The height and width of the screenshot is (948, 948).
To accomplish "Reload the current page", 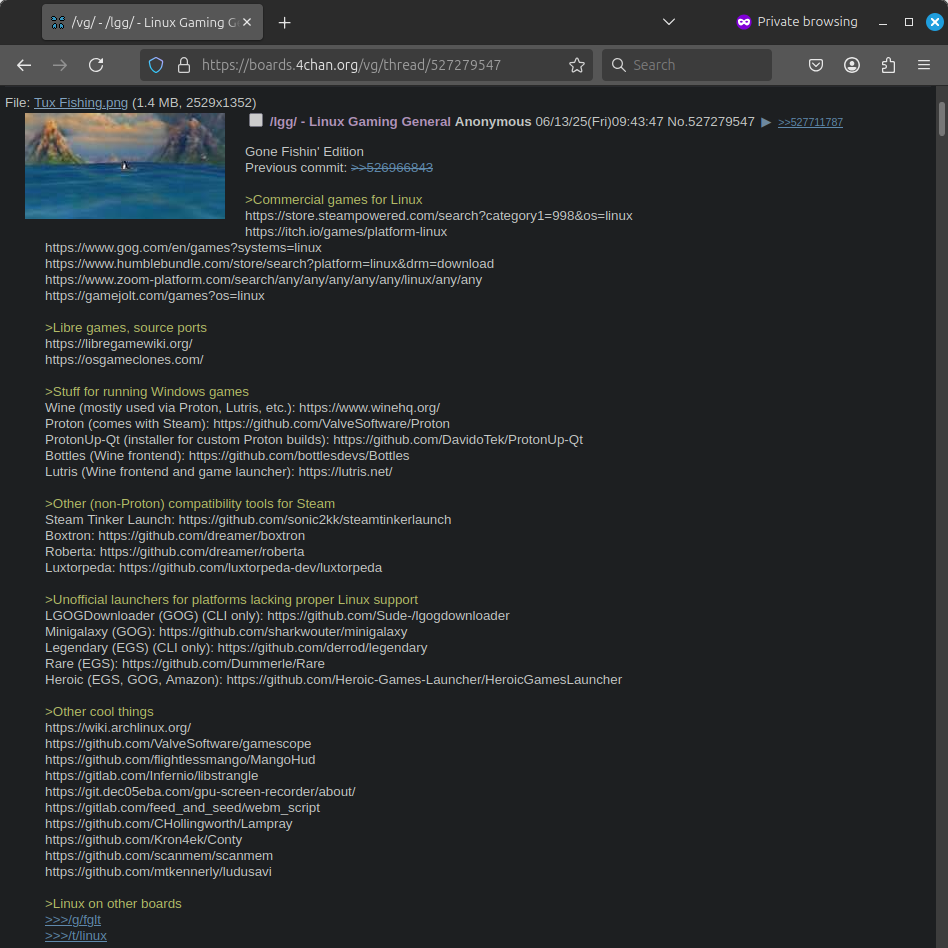I will pyautogui.click(x=96, y=65).
